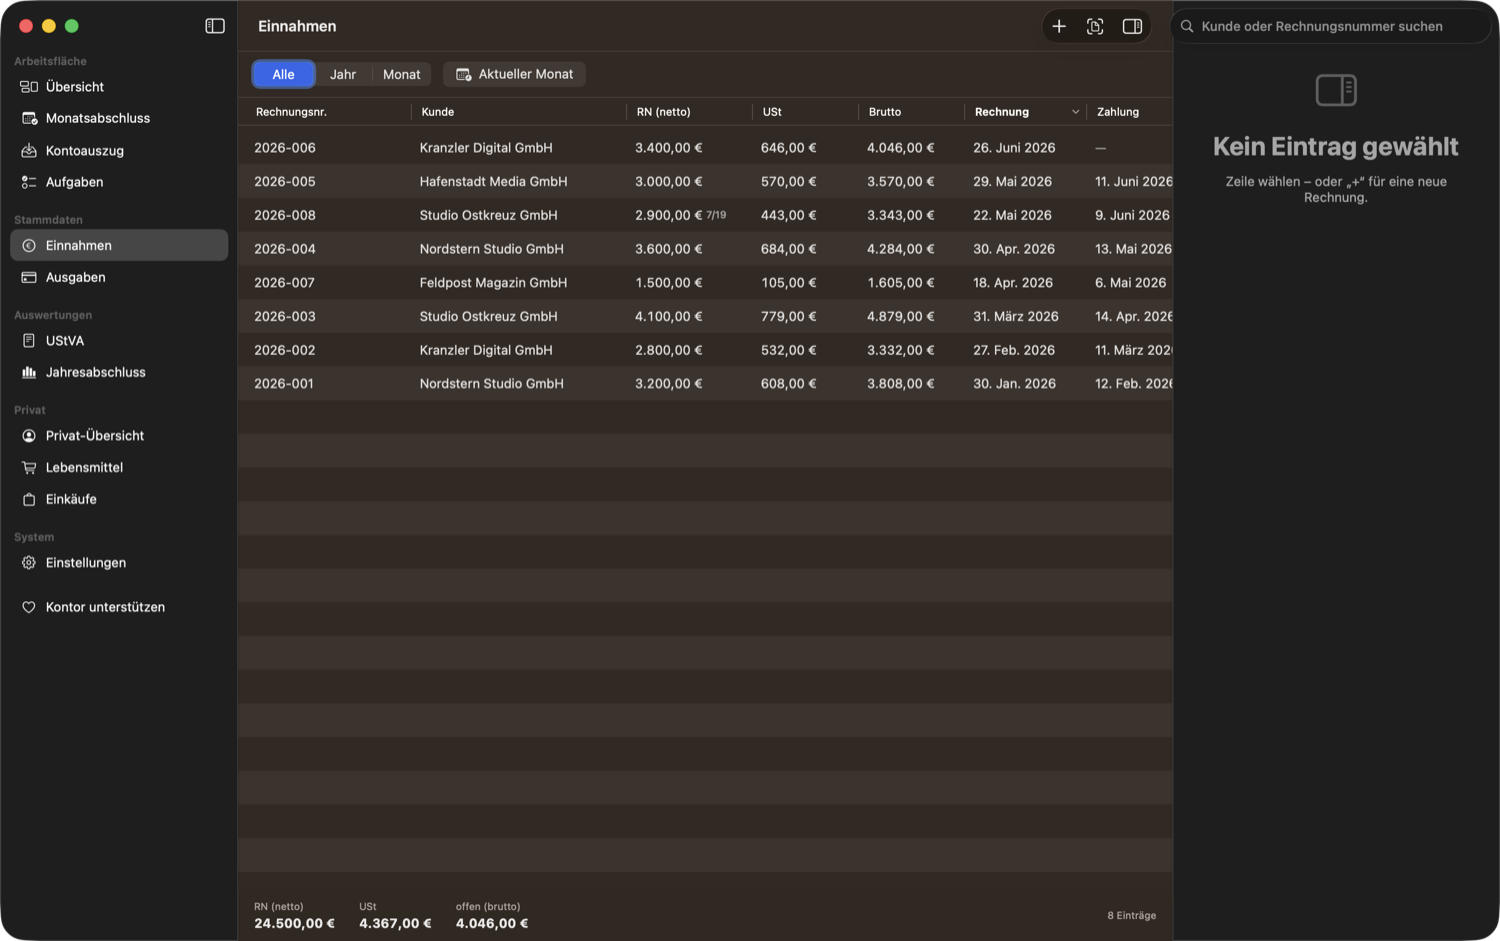Screen dimensions: 1500x941
Task: Select the Monat filter segment
Action: click(402, 74)
